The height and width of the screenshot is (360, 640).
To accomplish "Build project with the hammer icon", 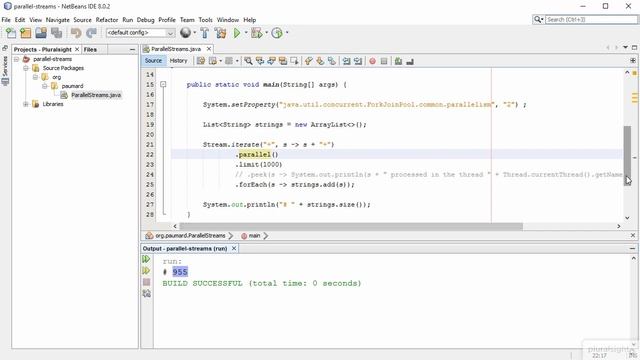I will tap(204, 33).
